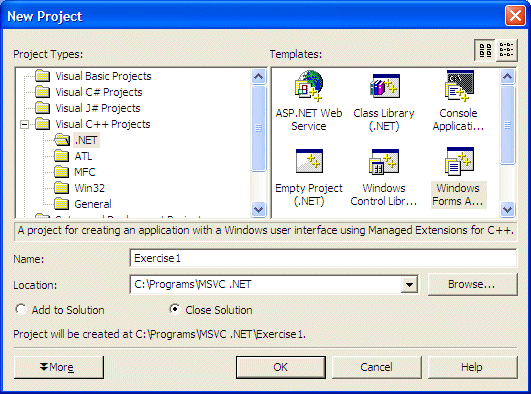Select the .NET project type
531x394 pixels.
tap(86, 140)
